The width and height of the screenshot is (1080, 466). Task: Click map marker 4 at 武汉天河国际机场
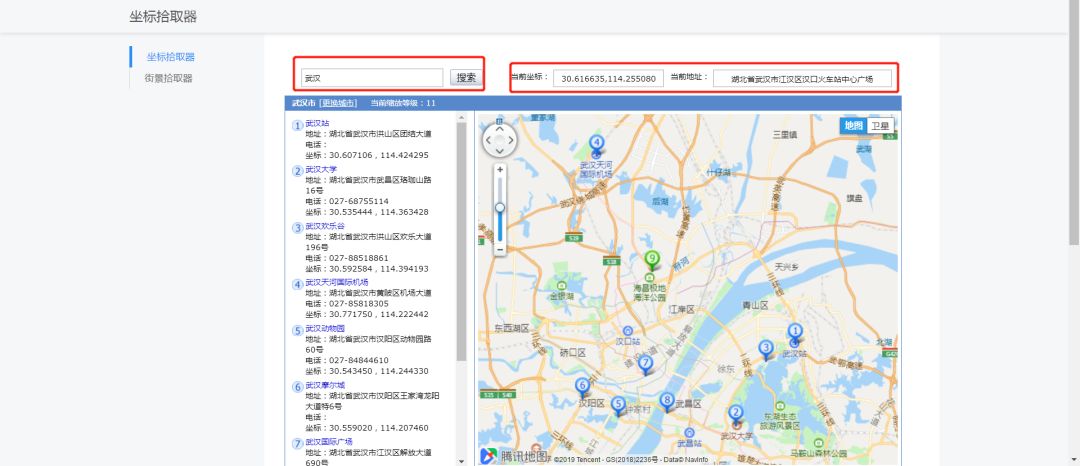tap(596, 145)
